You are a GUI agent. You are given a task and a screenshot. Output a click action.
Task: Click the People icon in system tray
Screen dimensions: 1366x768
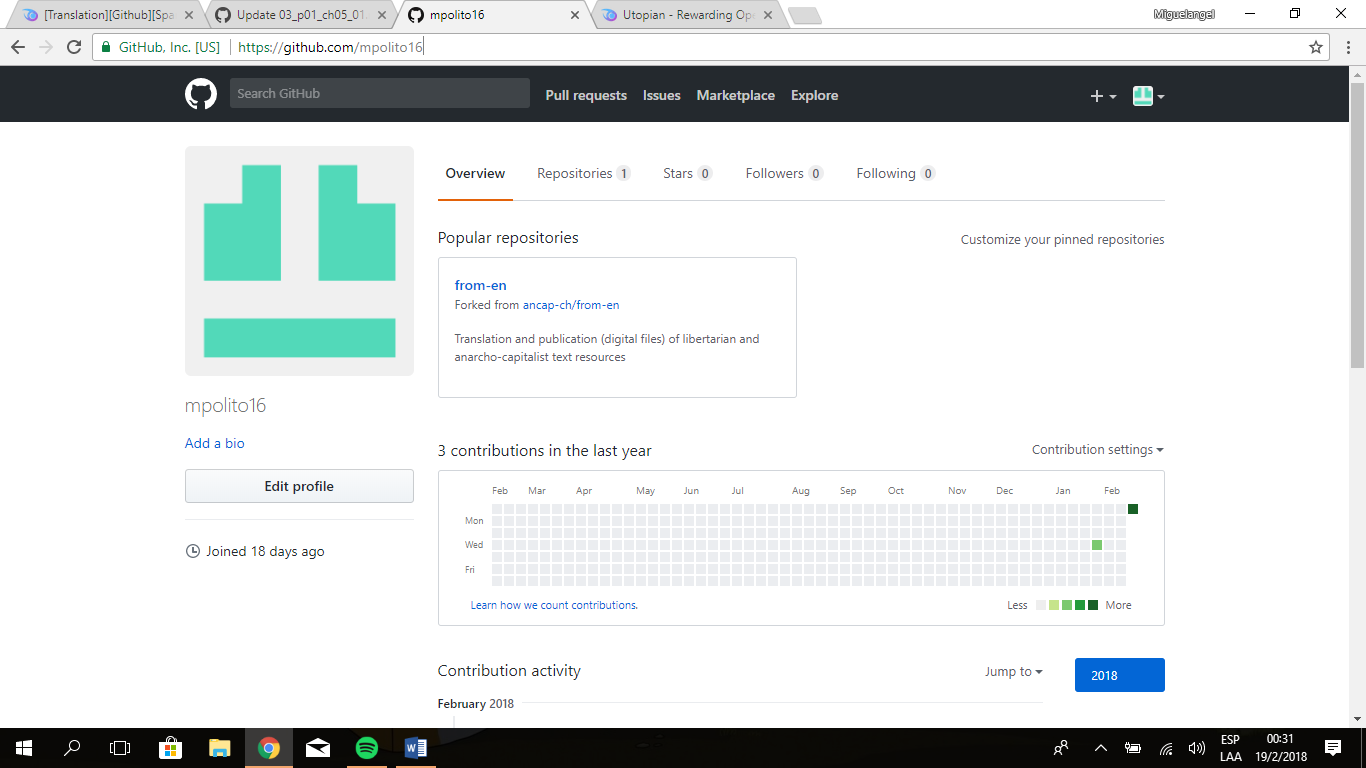point(1061,748)
